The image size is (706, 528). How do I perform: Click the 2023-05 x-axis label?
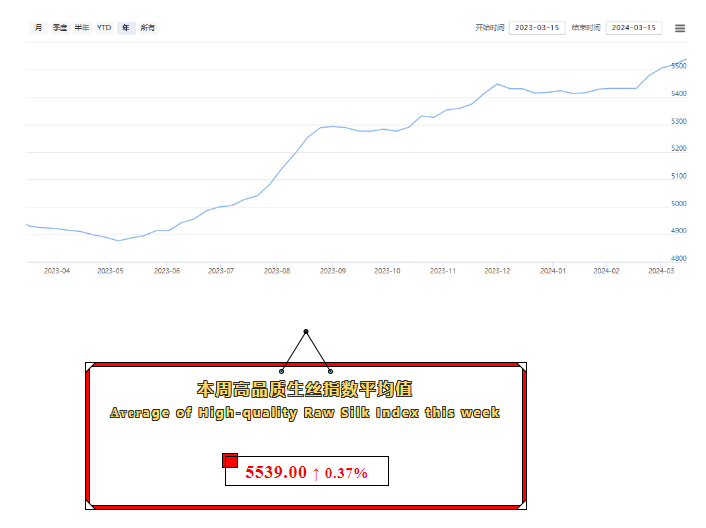[x=111, y=270]
